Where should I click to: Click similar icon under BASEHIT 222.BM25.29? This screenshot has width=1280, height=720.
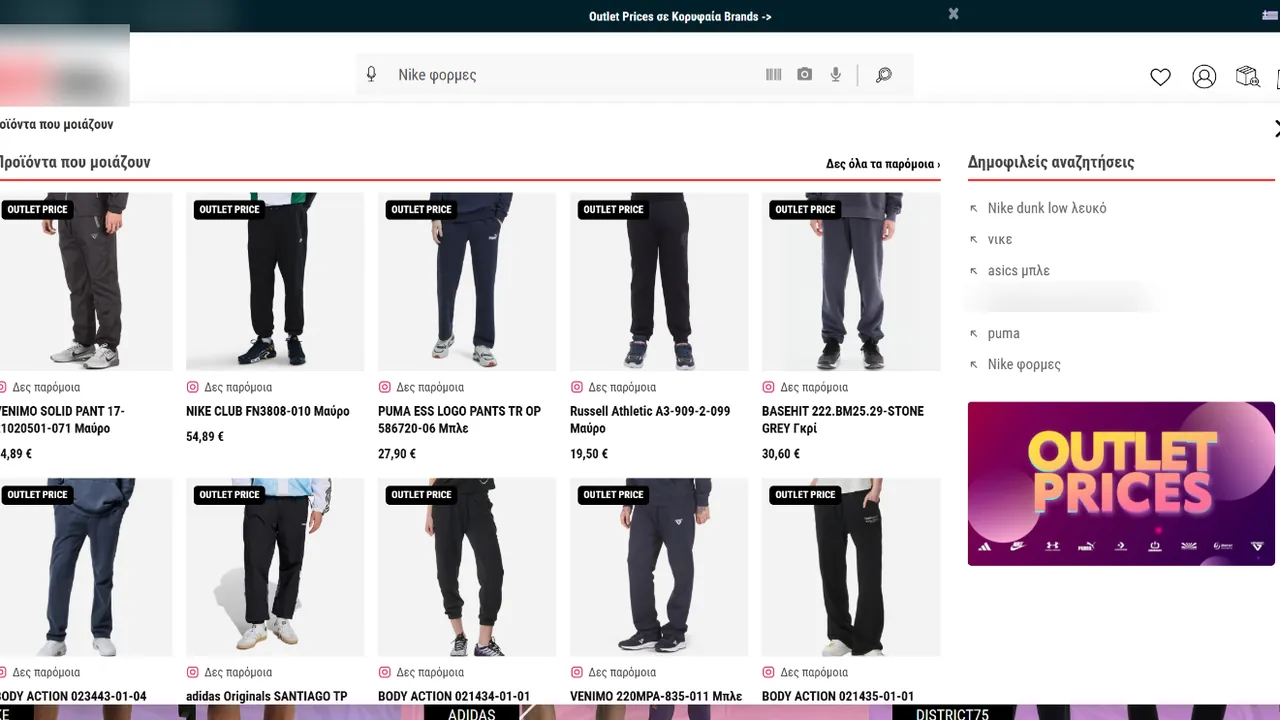point(769,387)
